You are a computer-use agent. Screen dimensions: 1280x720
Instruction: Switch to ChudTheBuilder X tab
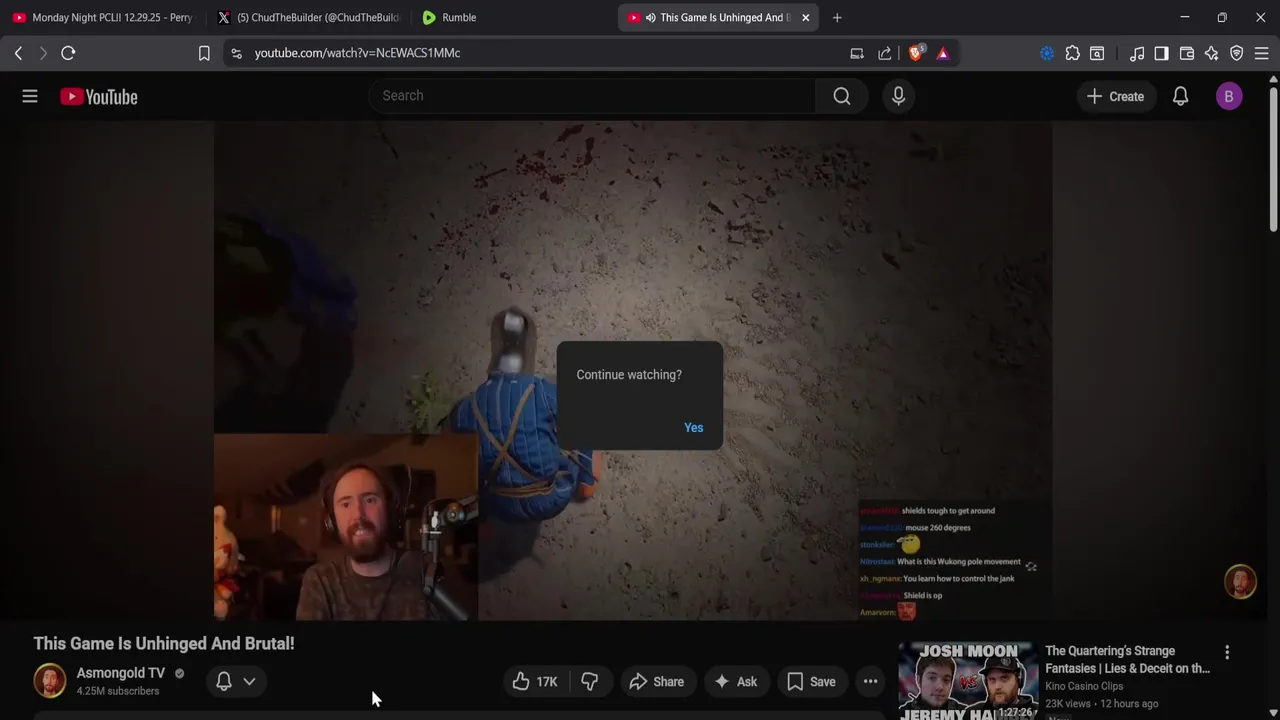tap(308, 17)
